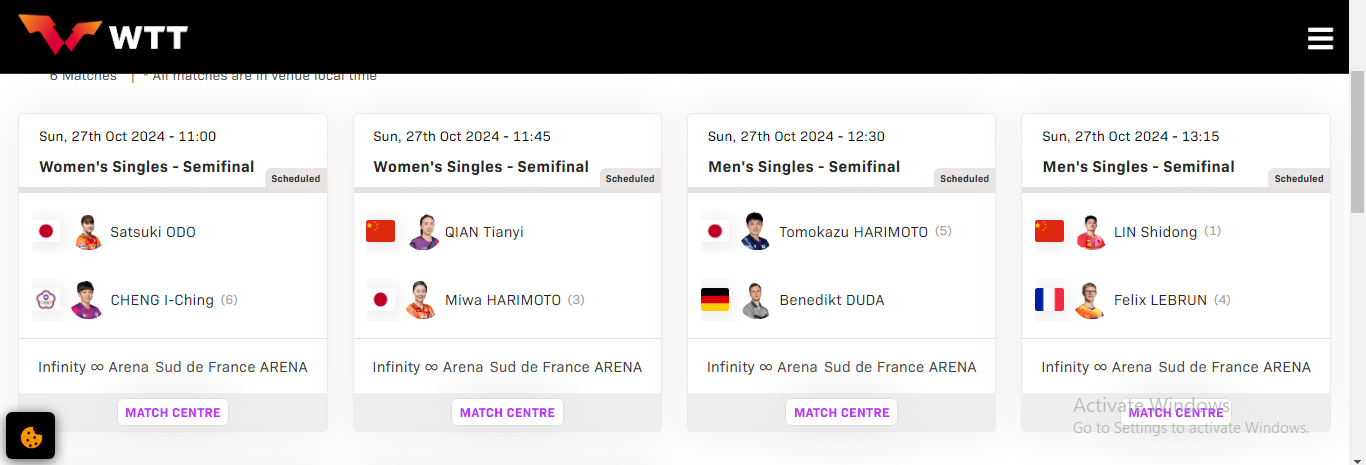Click Felix LEBRUN's France flag icon
This screenshot has height=465, width=1366.
(1049, 300)
